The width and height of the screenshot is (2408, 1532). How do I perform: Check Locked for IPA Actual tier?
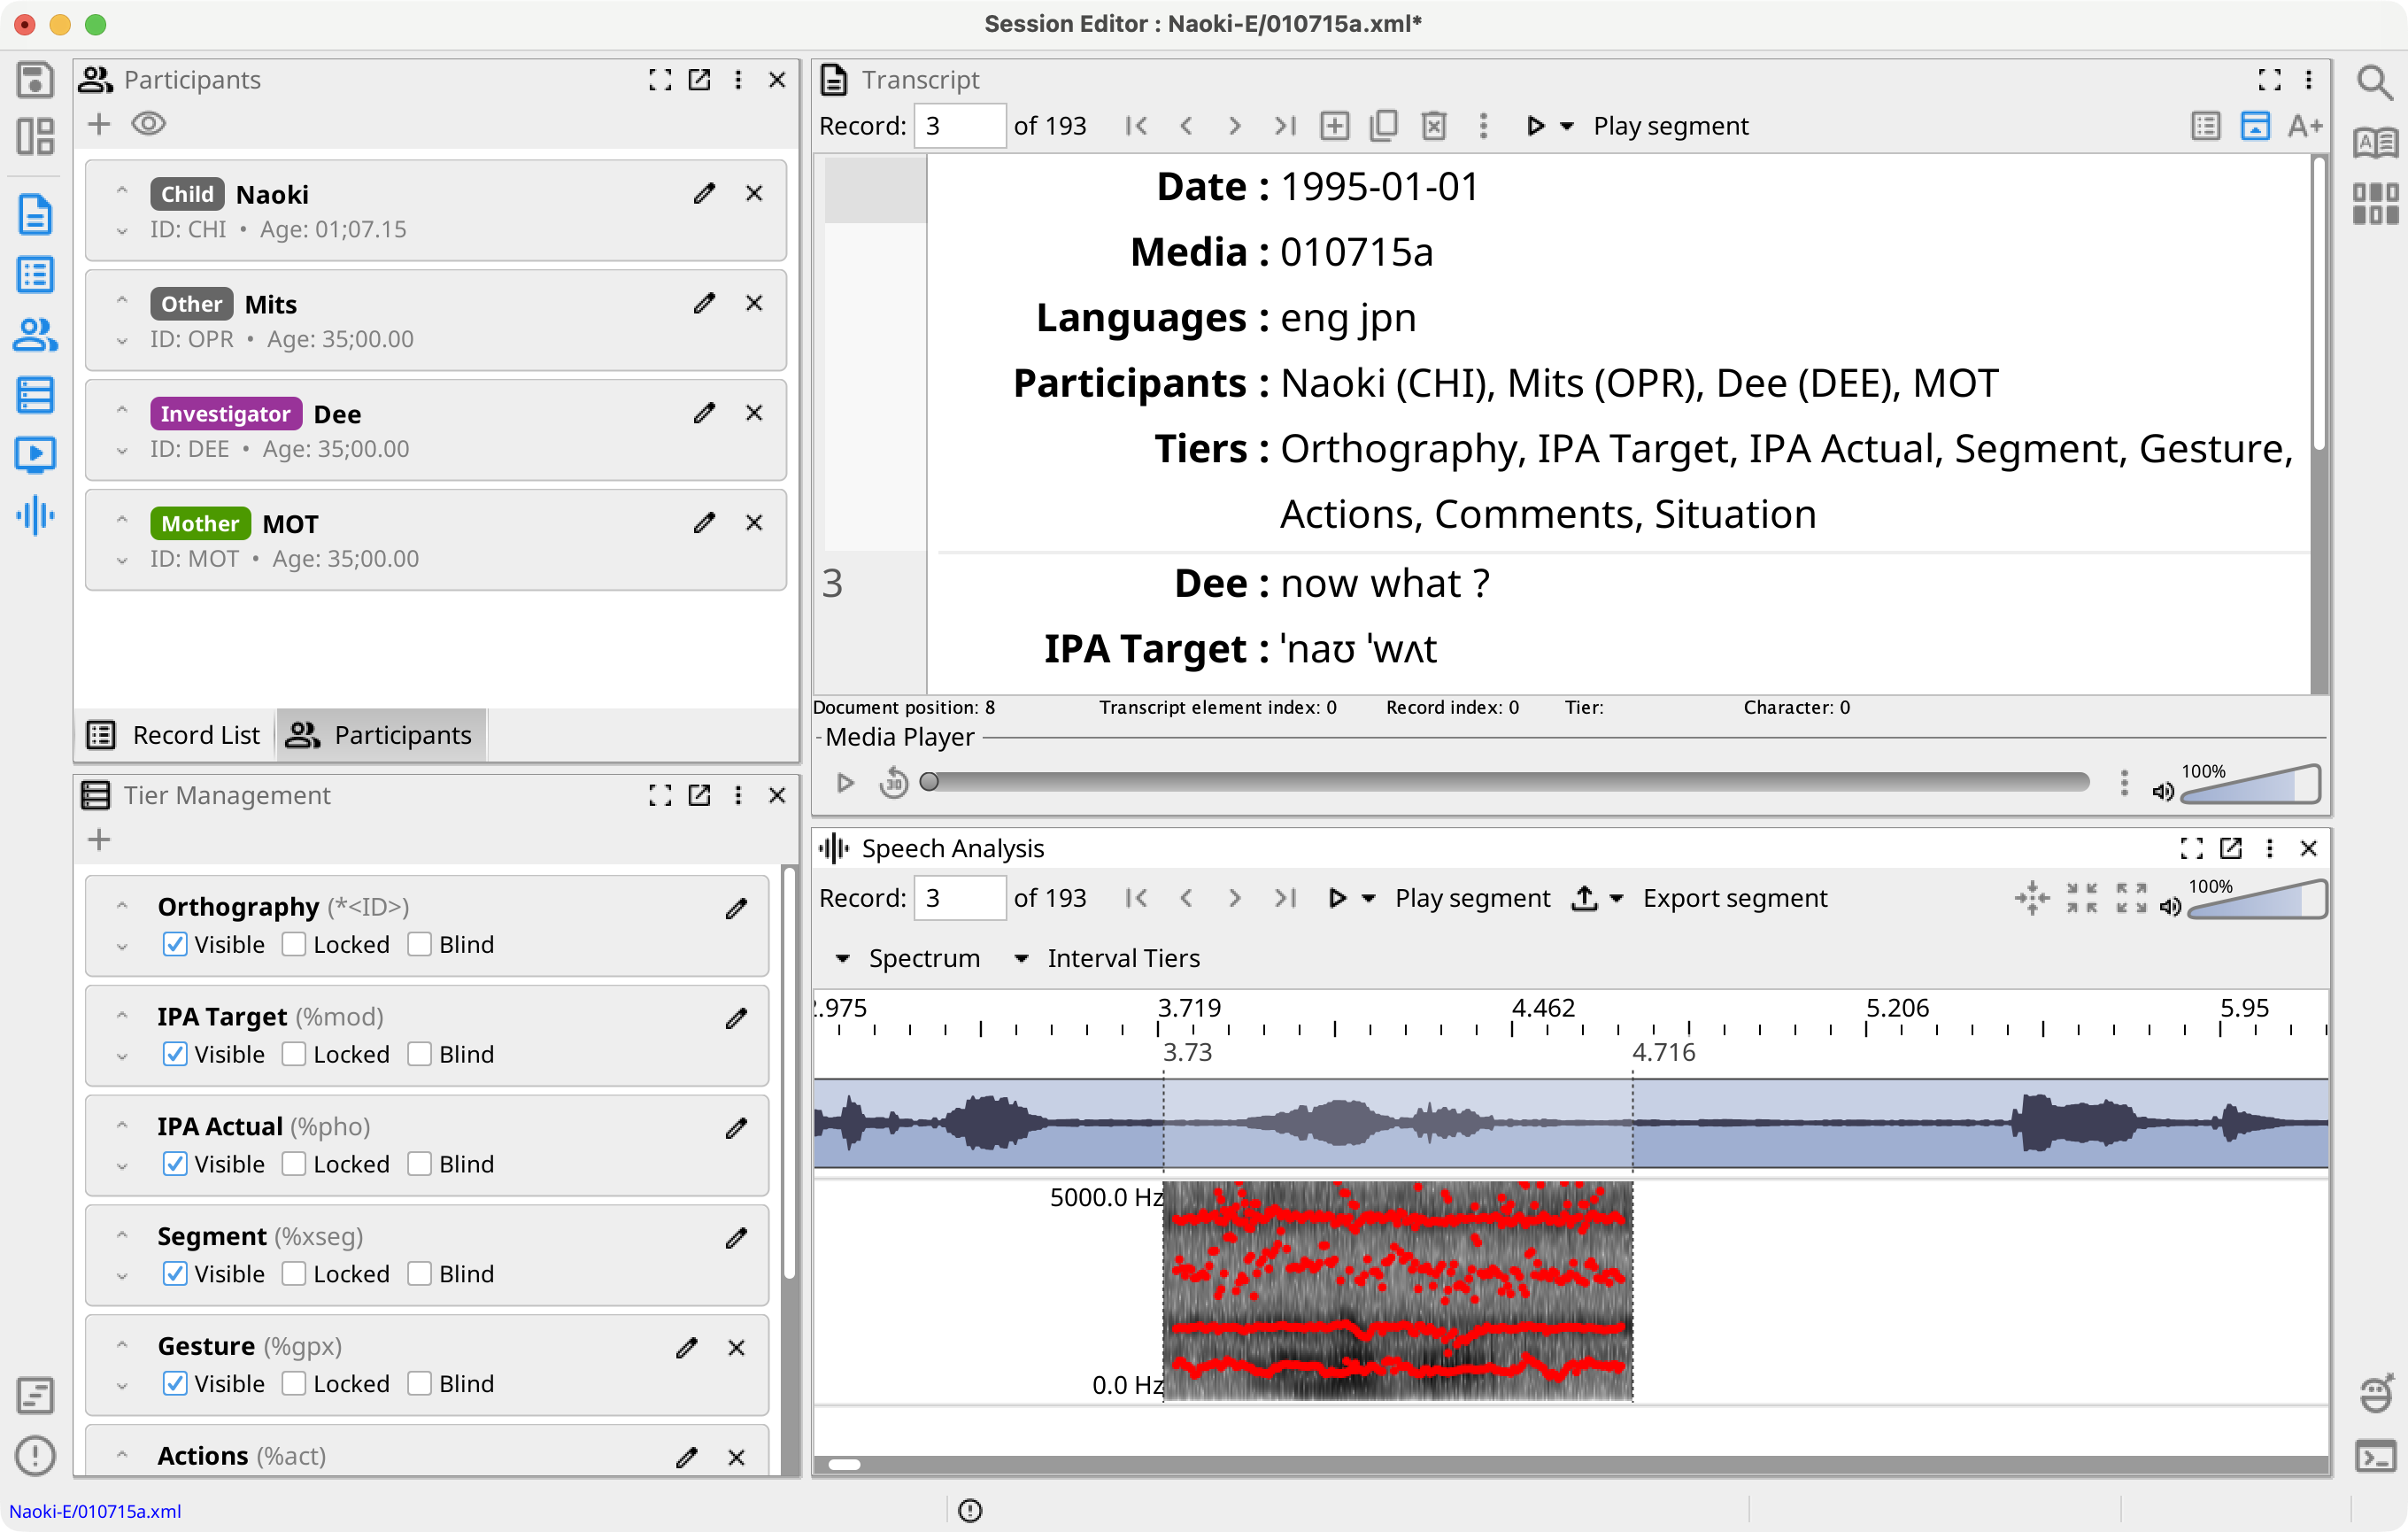point(294,1165)
